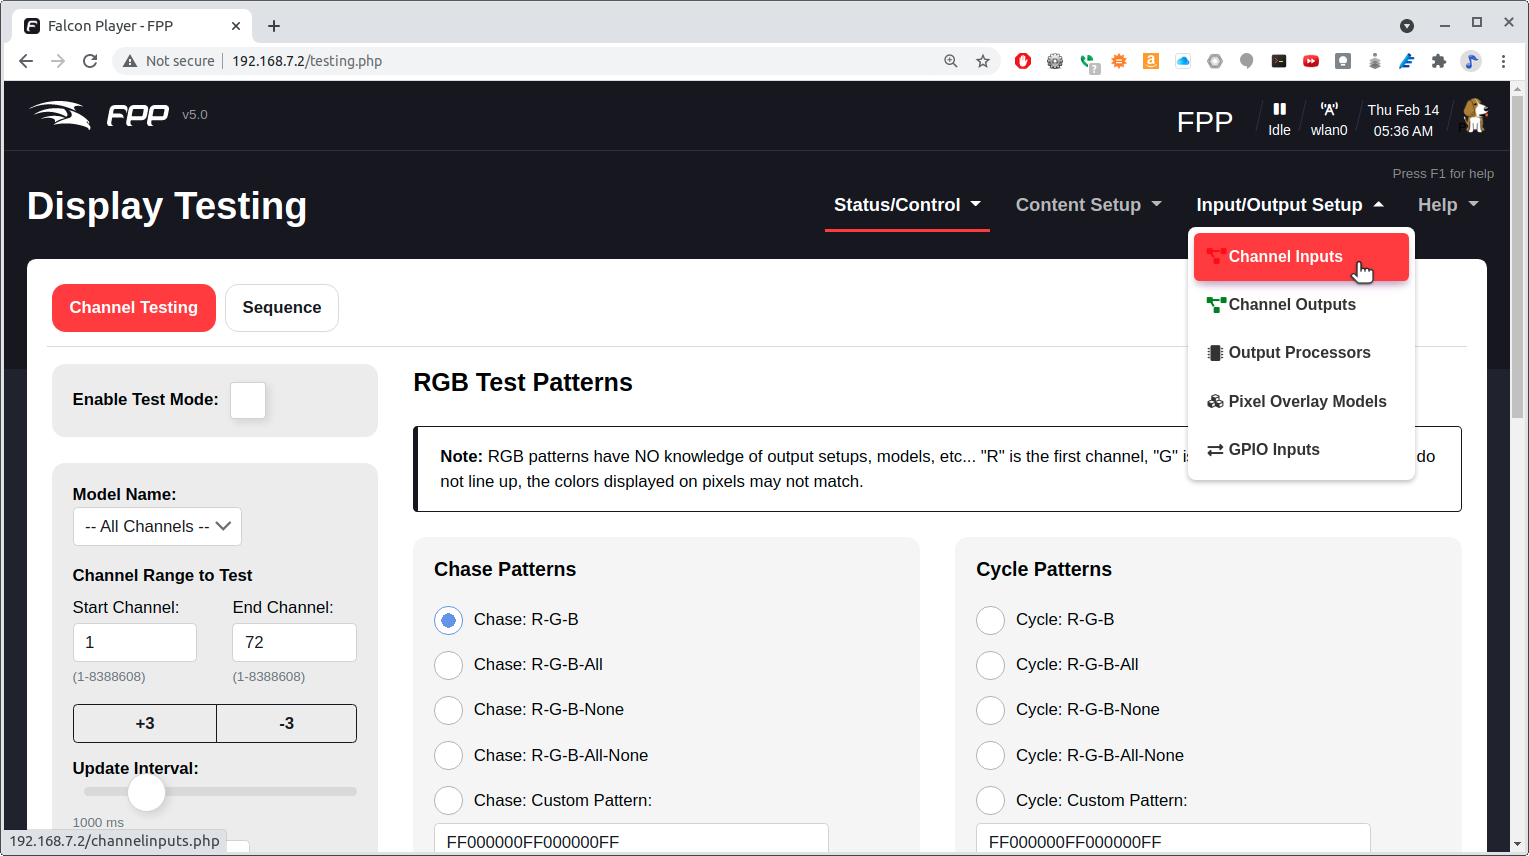The width and height of the screenshot is (1529, 856).
Task: Select Cycle: R-G-B-None radio option
Action: point(990,710)
